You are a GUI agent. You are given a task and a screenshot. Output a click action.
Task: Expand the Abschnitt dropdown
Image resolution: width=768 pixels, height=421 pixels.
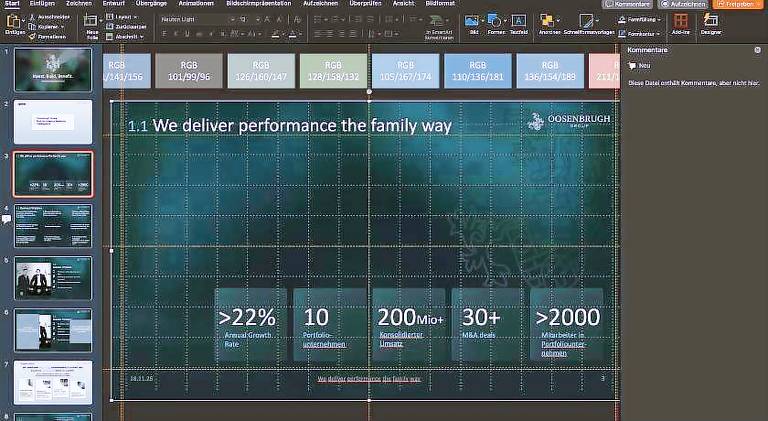125,37
